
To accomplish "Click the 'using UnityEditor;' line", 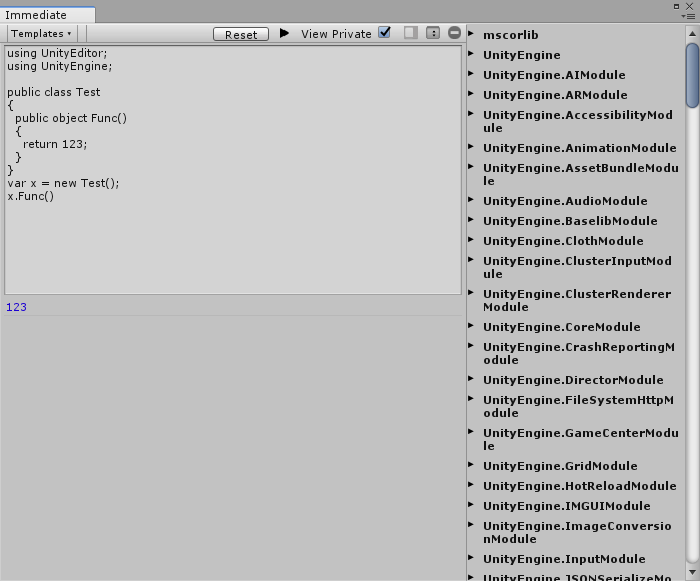I will pyautogui.click(x=57, y=53).
